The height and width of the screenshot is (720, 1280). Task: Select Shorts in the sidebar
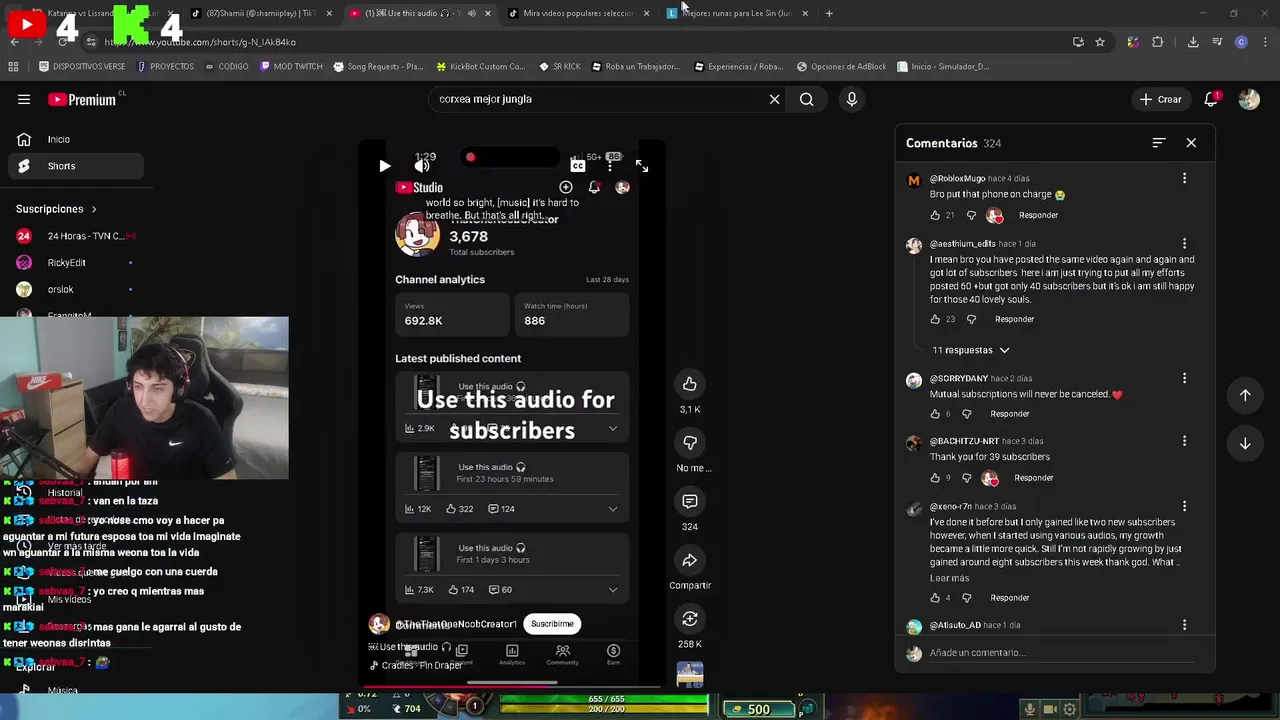click(76, 166)
